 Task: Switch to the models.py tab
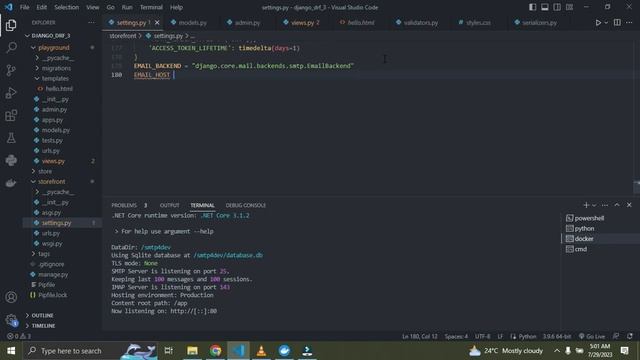pos(189,22)
